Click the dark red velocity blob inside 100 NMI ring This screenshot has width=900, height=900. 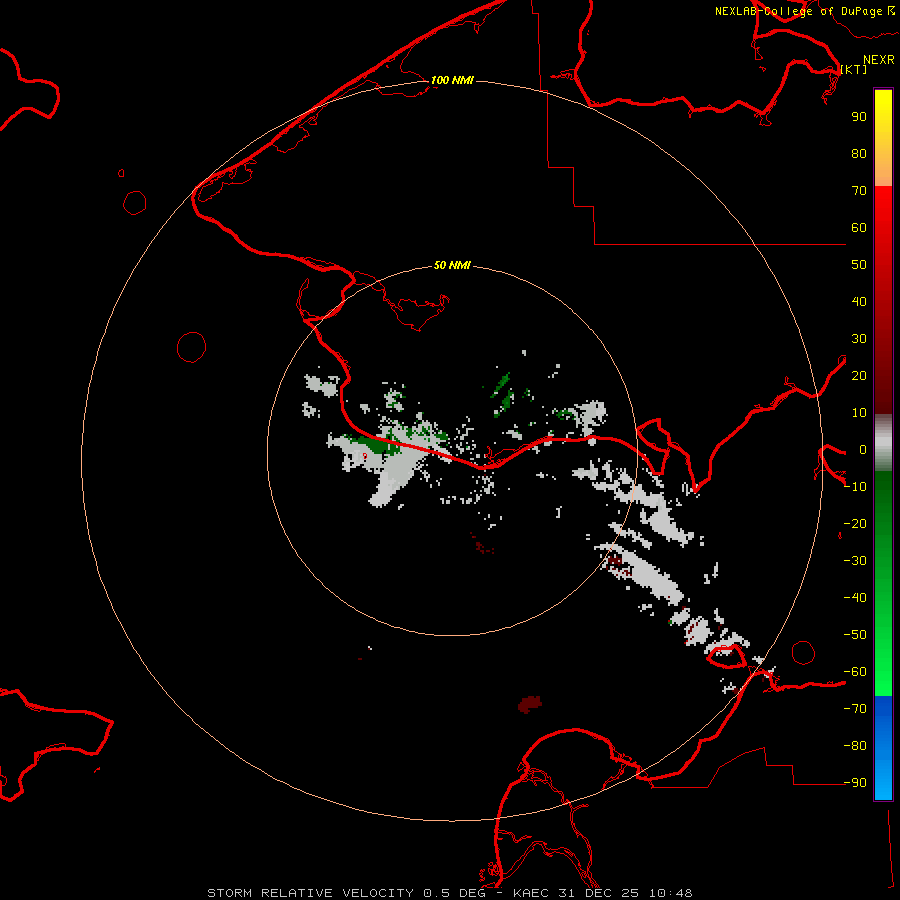530,704
